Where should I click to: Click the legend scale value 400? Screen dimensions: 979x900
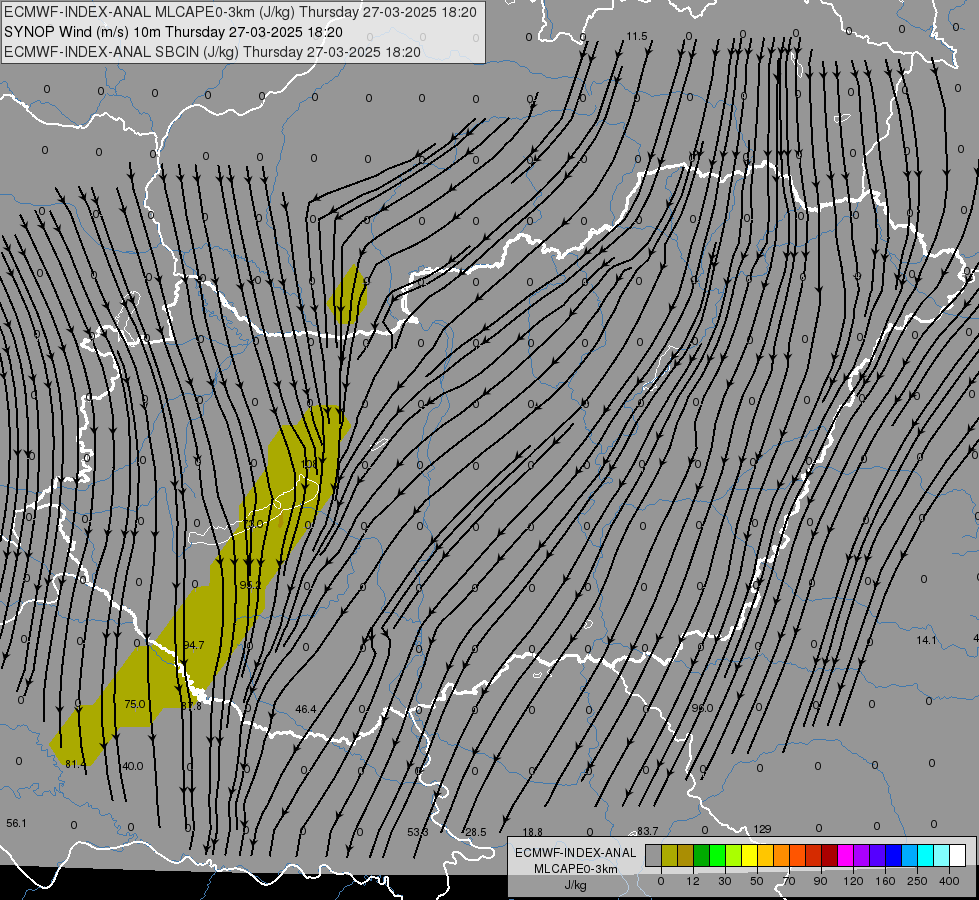click(x=949, y=881)
